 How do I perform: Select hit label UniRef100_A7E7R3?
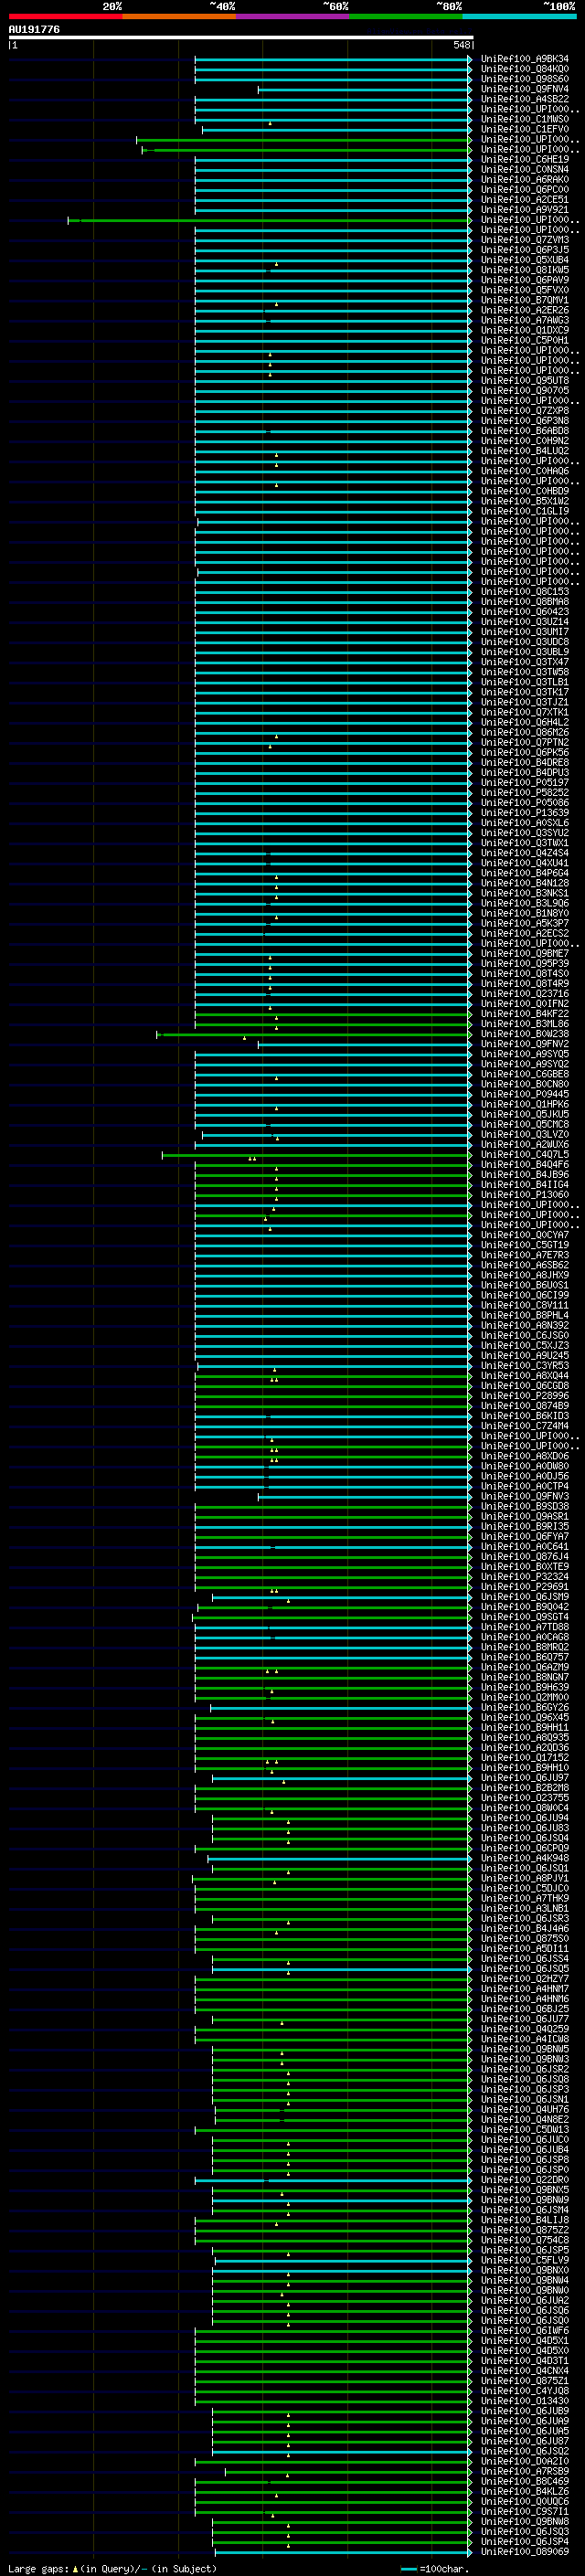pos(525,1255)
